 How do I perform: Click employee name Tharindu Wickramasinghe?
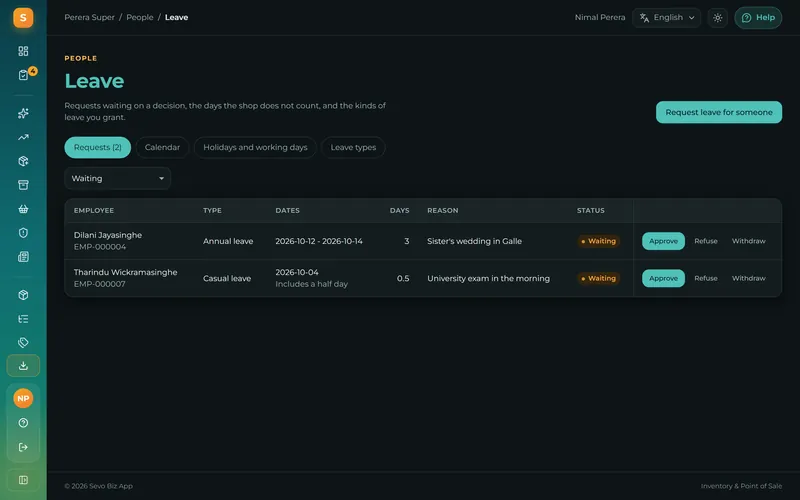pos(126,272)
